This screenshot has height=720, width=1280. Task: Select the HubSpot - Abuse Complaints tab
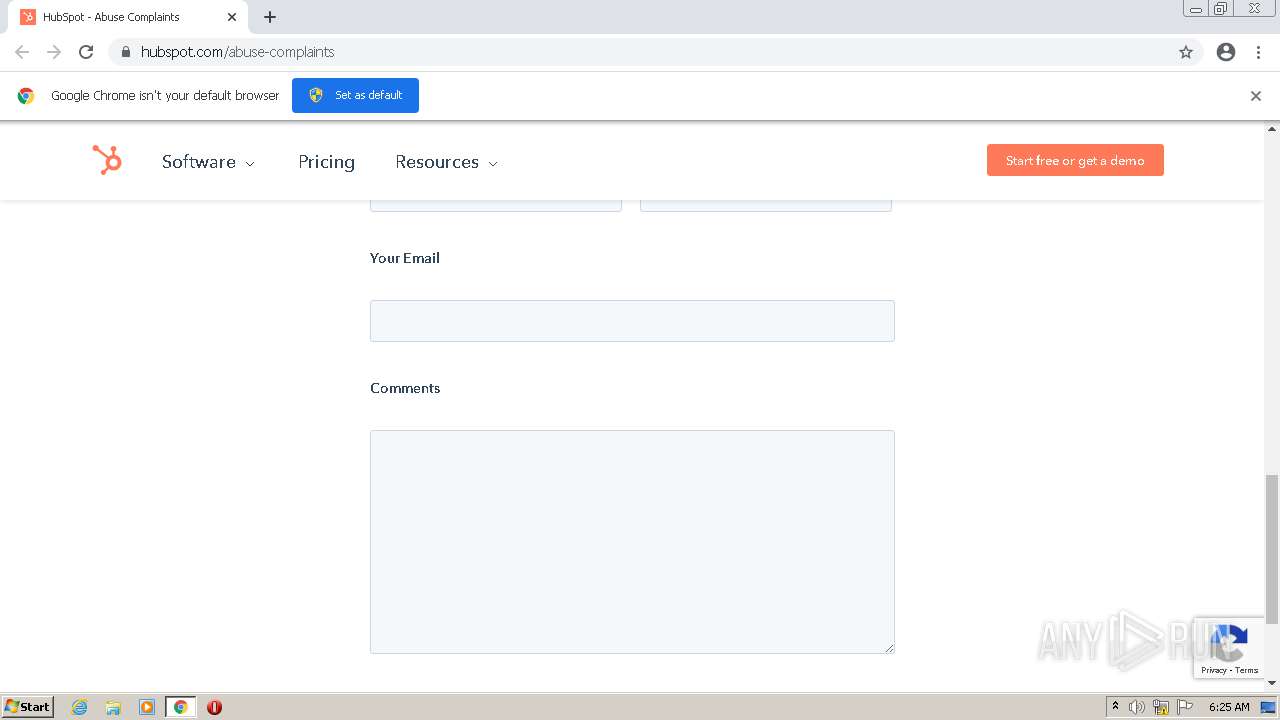pyautogui.click(x=128, y=17)
